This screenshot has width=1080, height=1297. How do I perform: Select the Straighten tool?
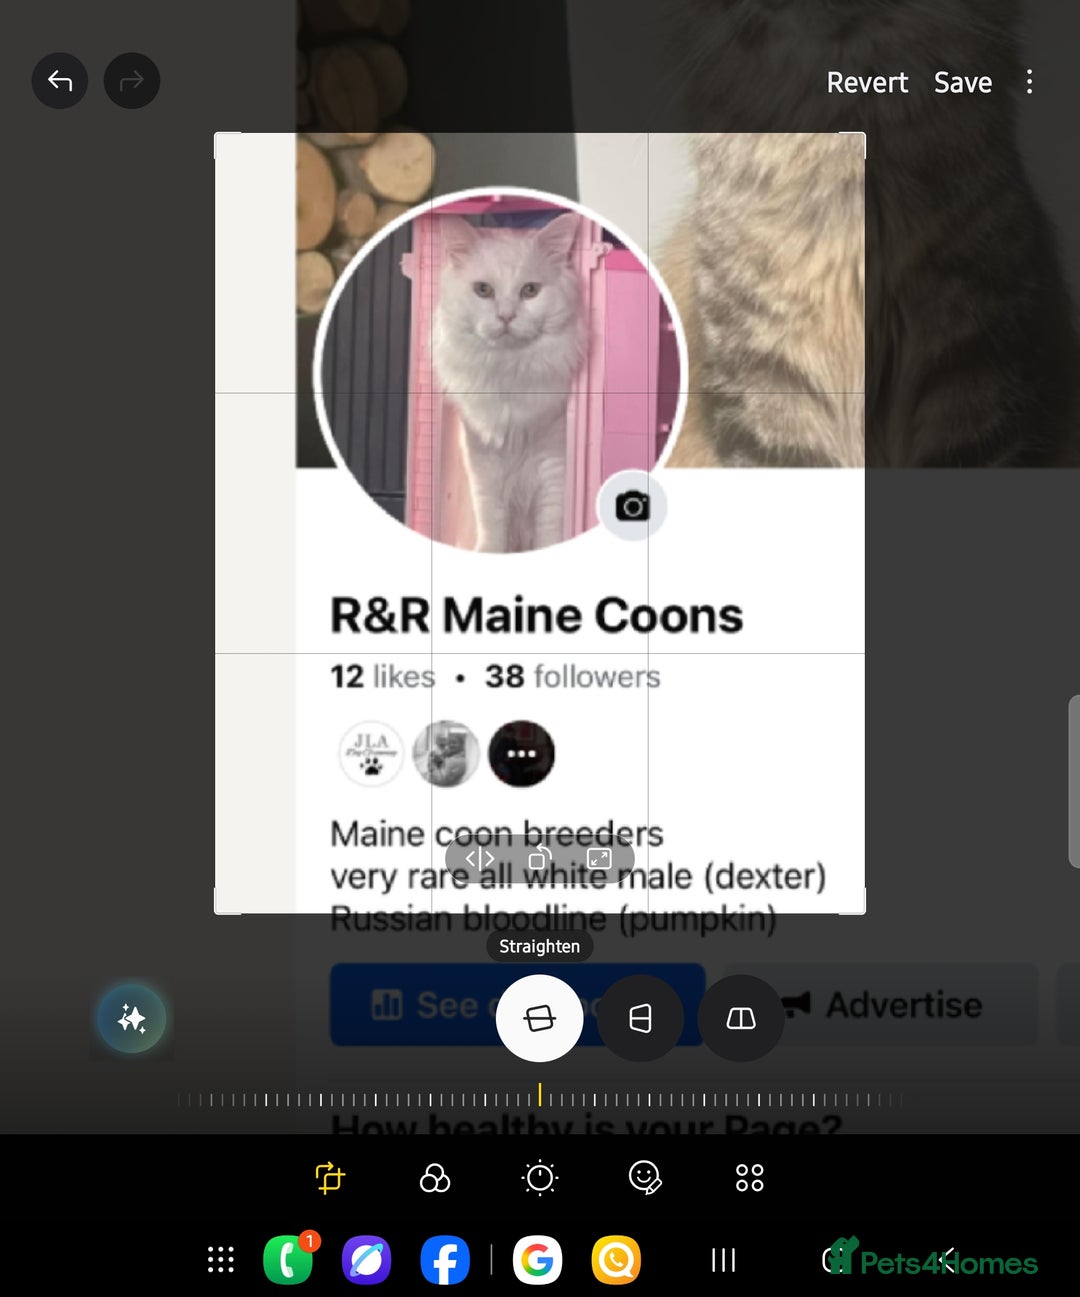[540, 1018]
